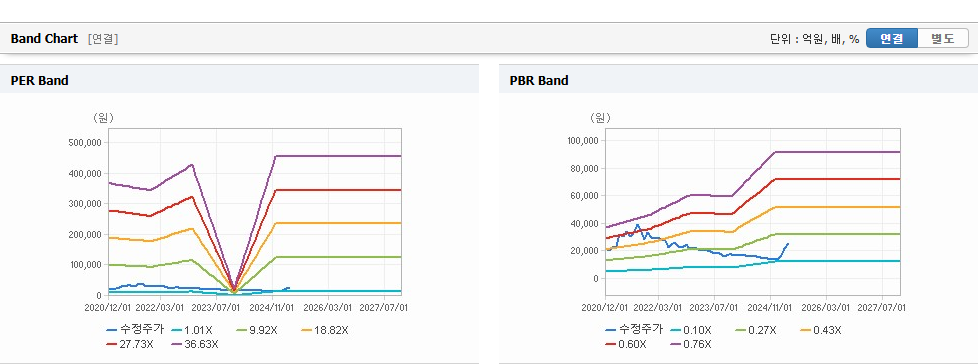The image size is (978, 364).
Task: Toggle 18.82X legend series
Action: tap(324, 330)
